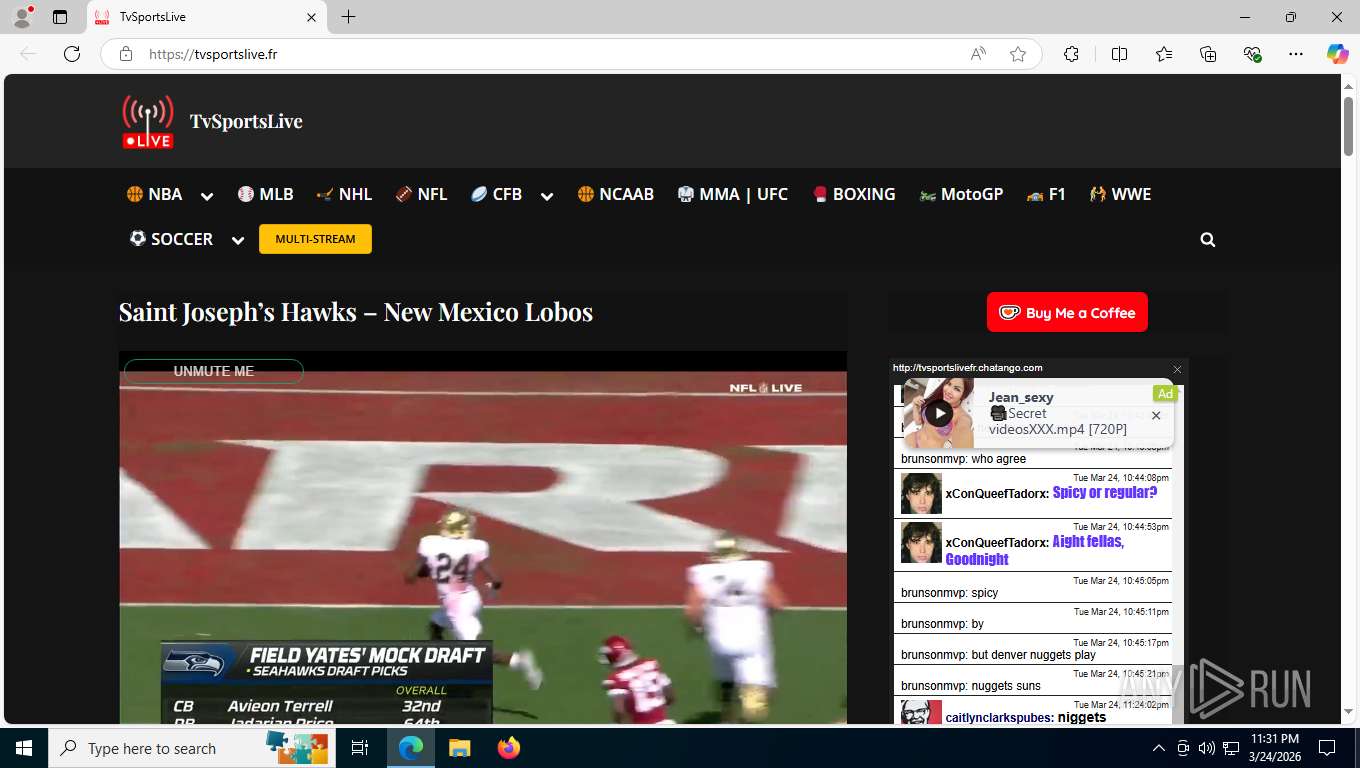Open browser Extensions puzzle icon
1360x768 pixels.
pos(1071,54)
